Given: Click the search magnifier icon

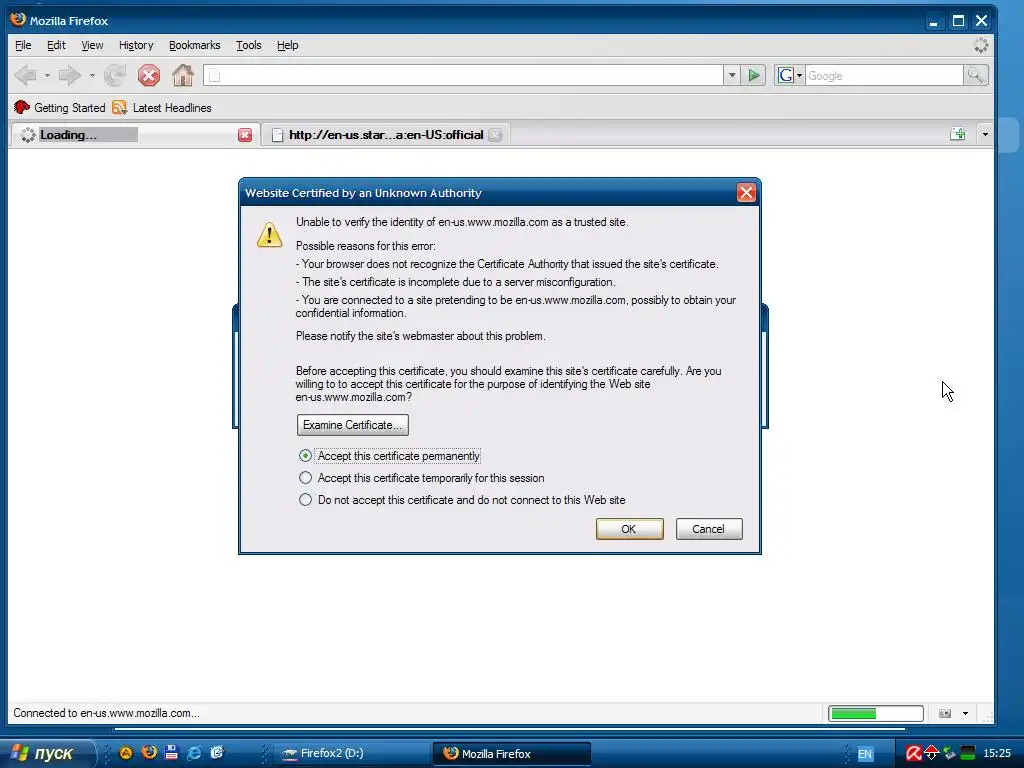Looking at the screenshot, I should pos(975,76).
